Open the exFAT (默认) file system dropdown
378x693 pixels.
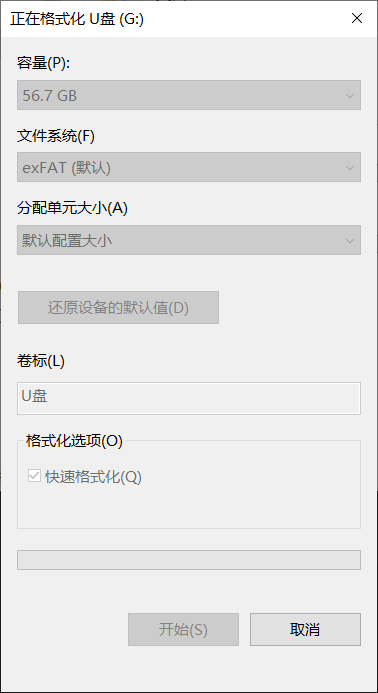(x=189, y=167)
